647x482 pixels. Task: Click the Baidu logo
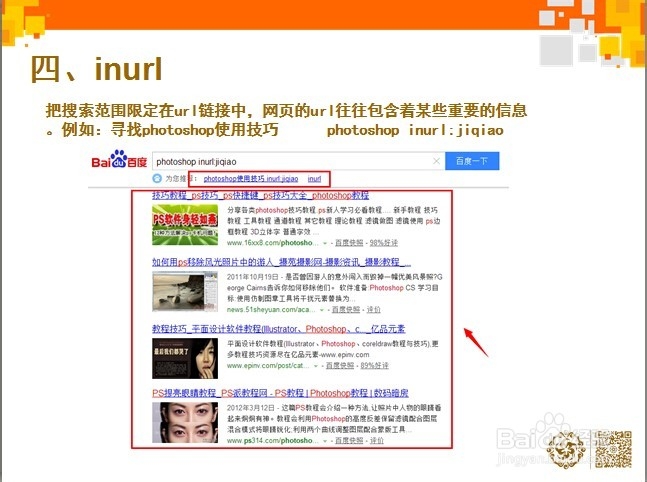(x=119, y=160)
